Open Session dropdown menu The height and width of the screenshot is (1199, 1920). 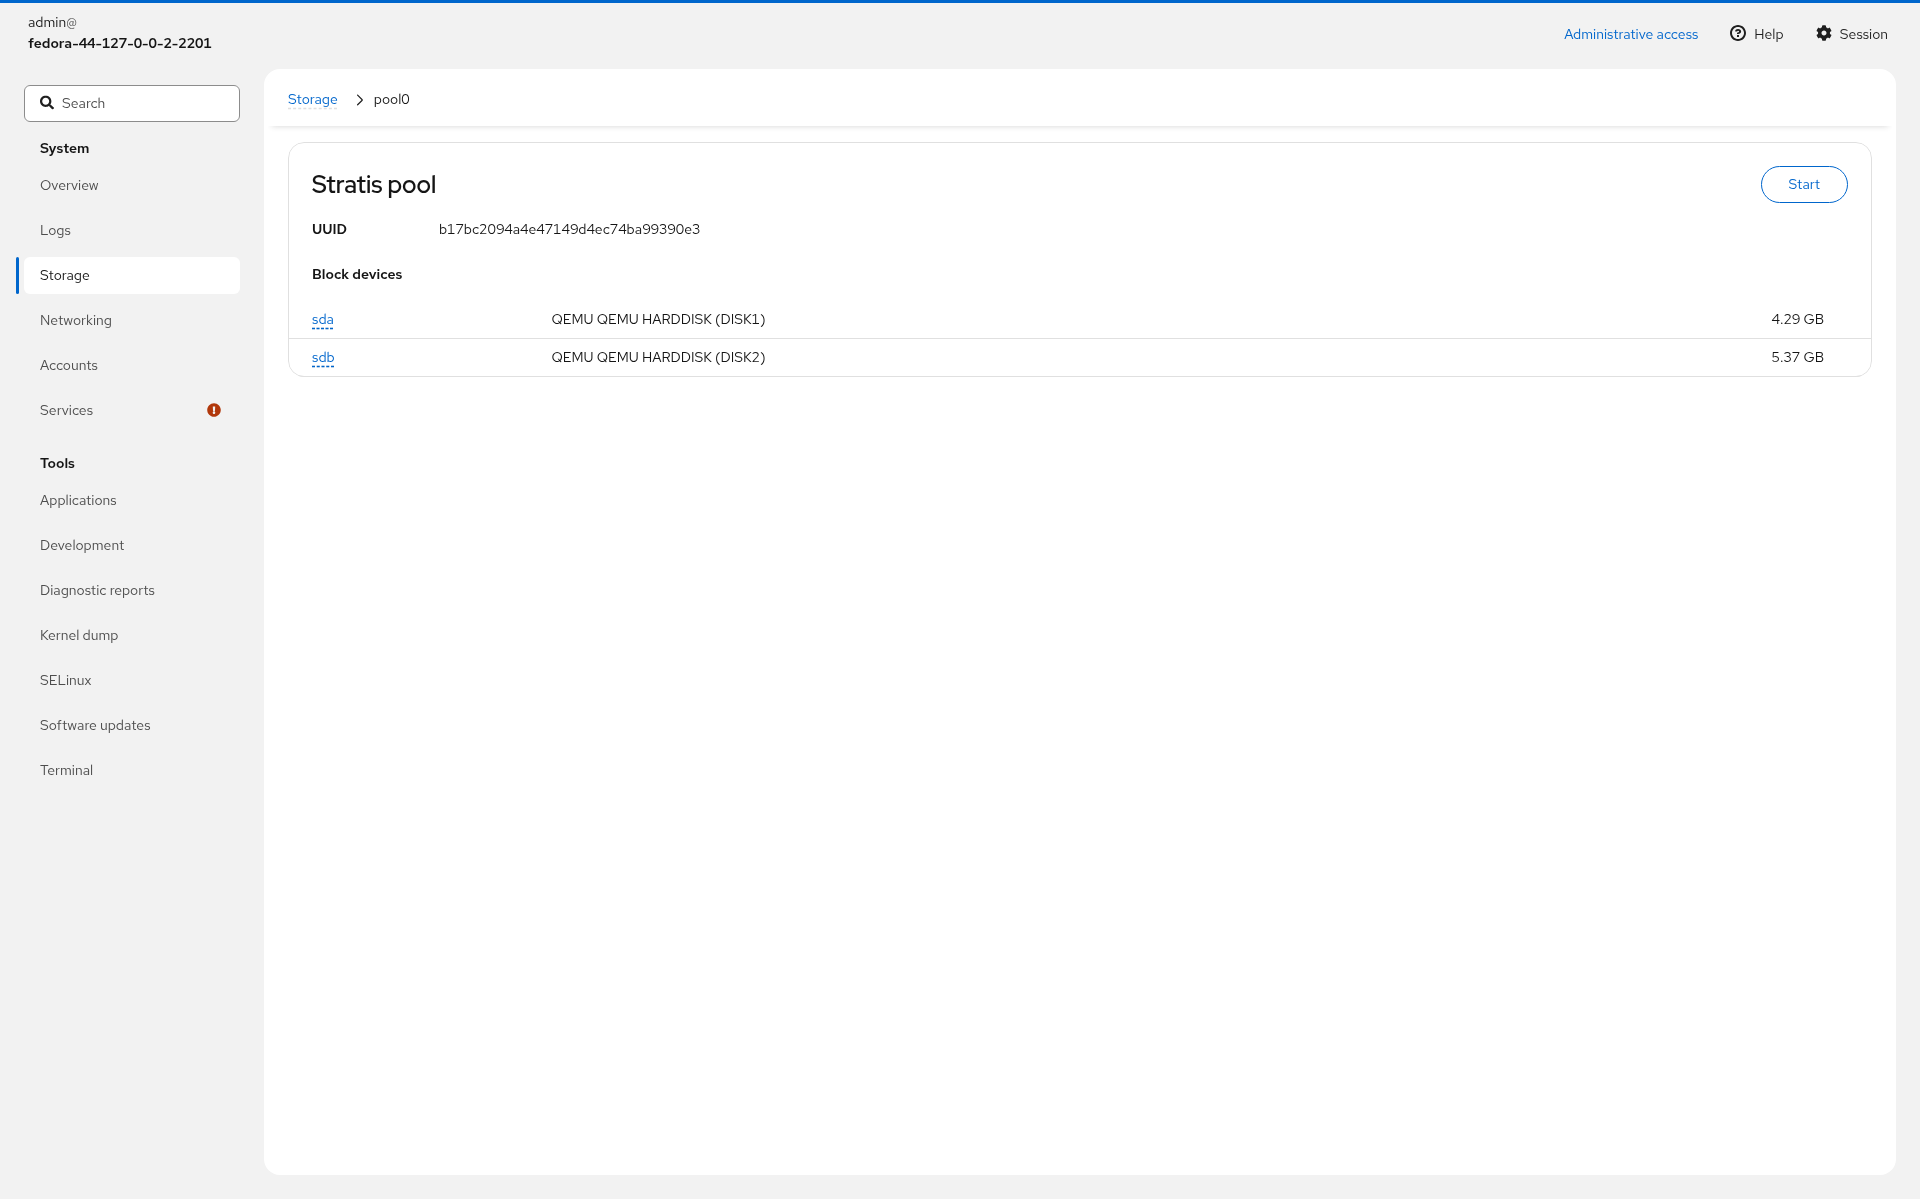(1852, 34)
